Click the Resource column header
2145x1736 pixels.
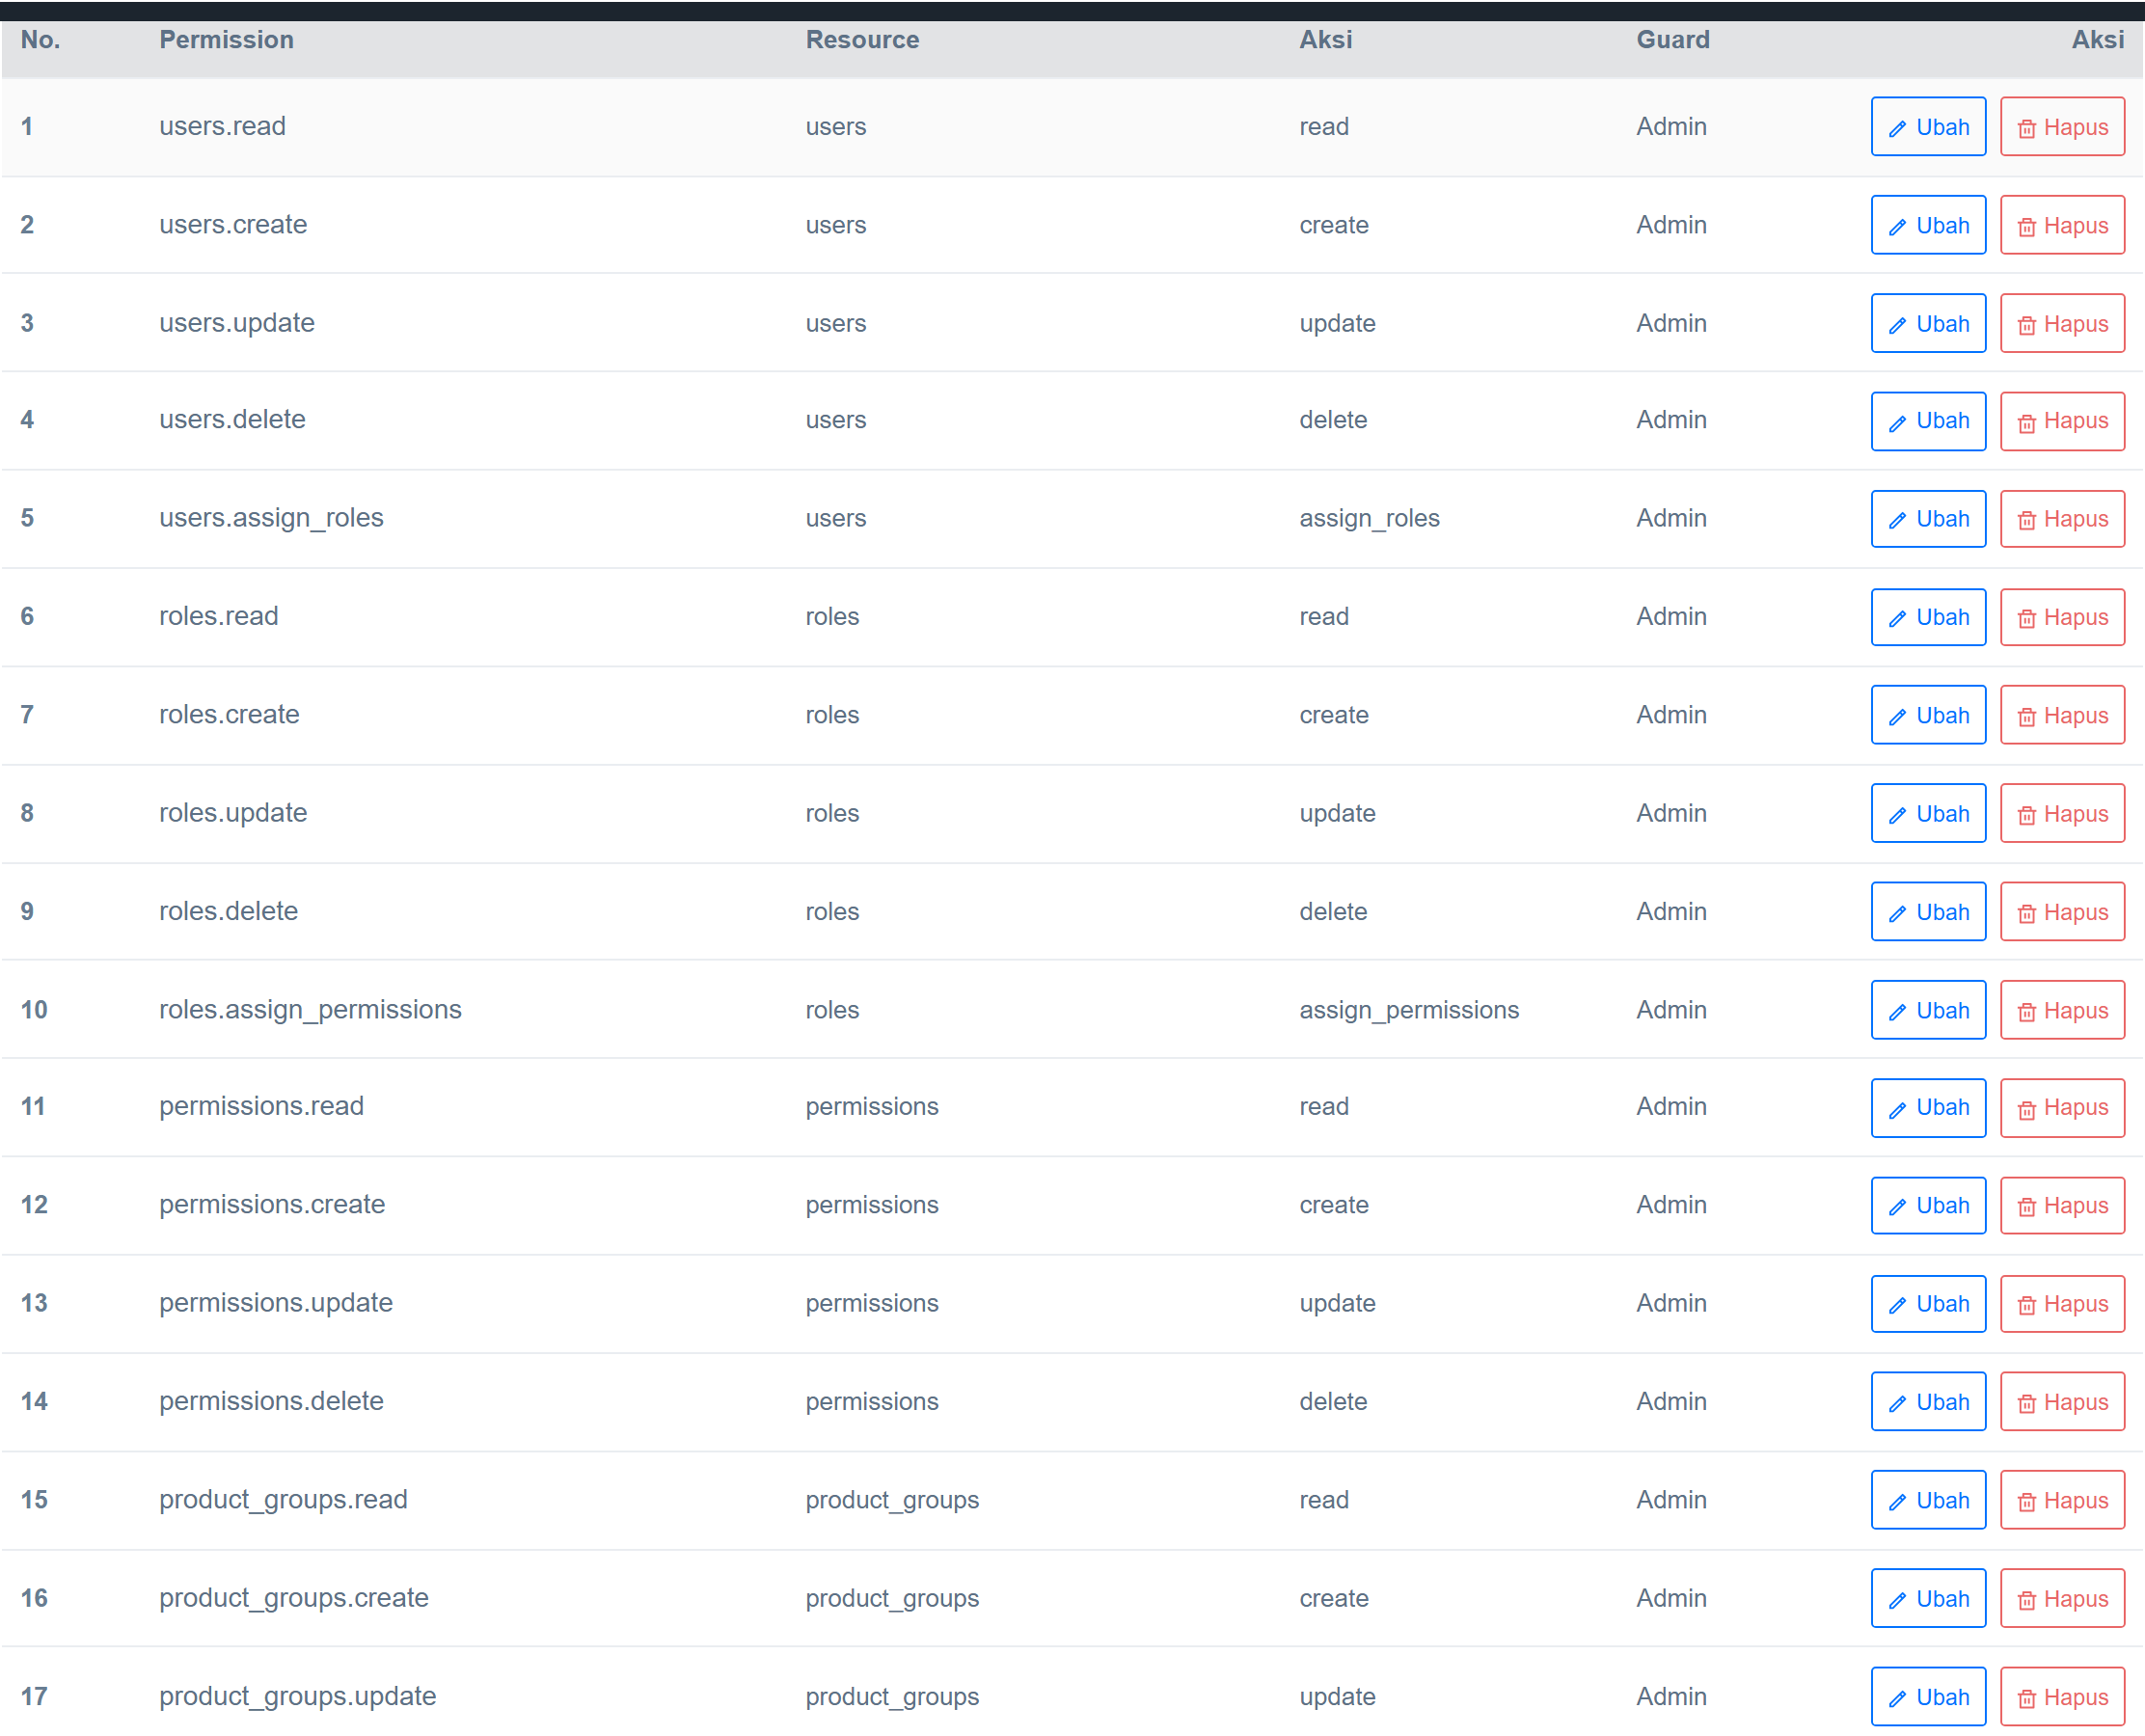(x=862, y=40)
